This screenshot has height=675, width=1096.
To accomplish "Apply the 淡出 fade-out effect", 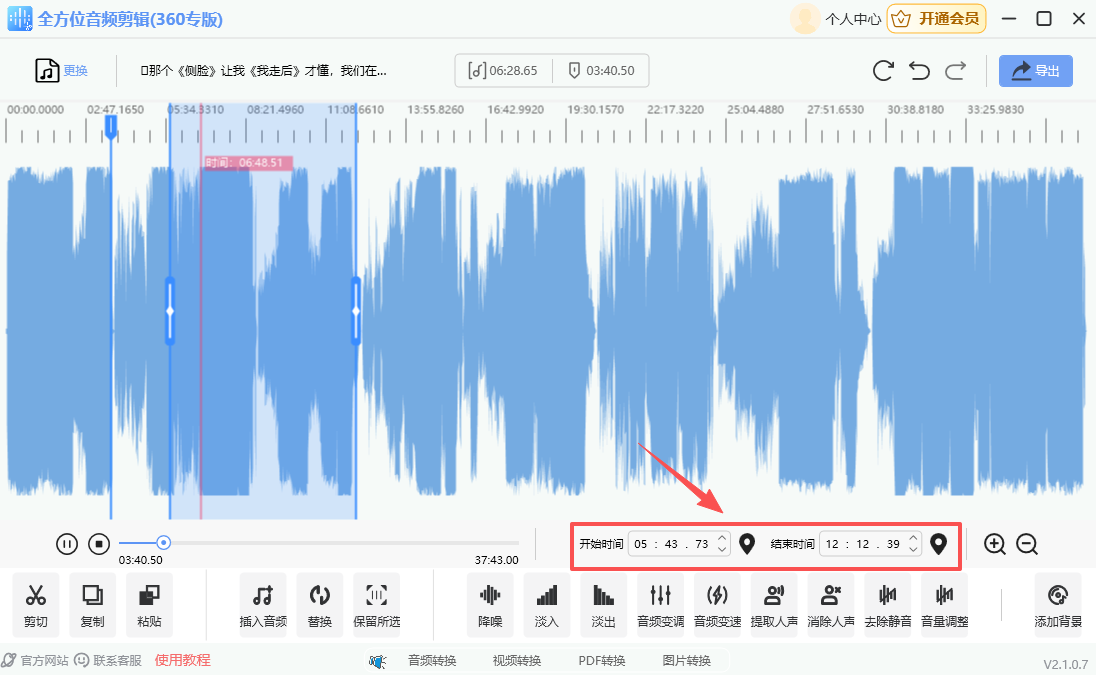I will click(603, 604).
